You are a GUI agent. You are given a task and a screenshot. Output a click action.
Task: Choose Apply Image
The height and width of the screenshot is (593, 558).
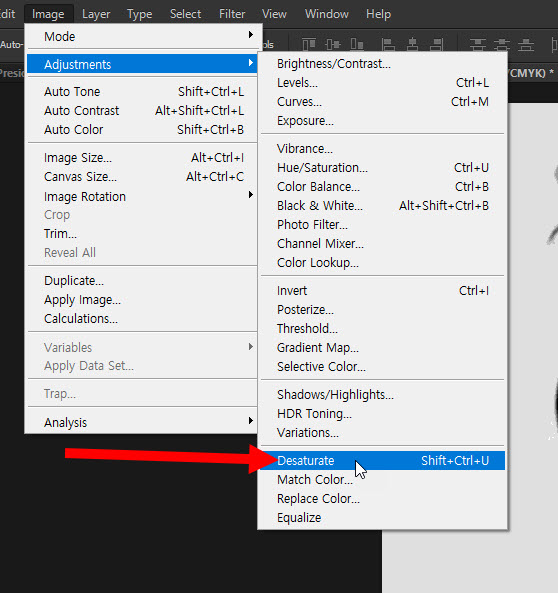point(142,300)
